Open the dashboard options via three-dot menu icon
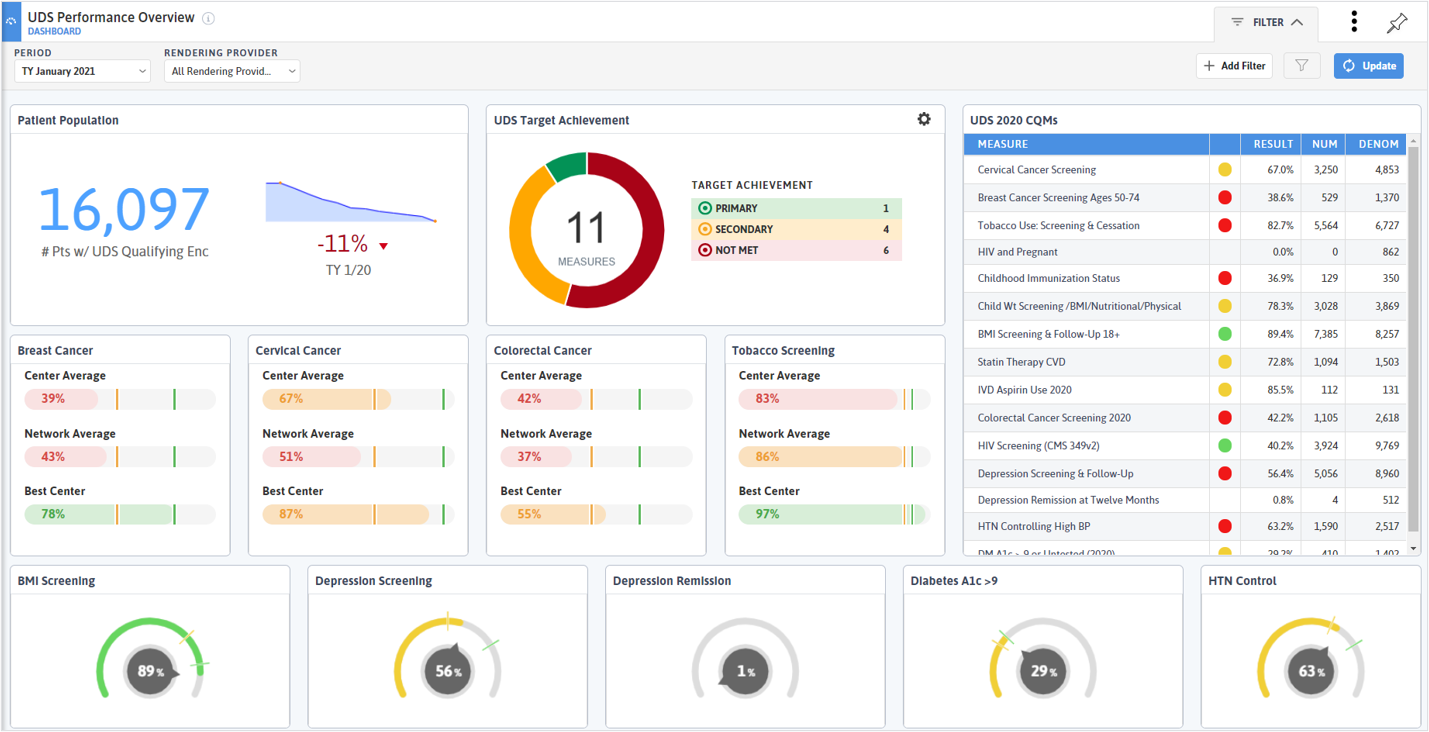 pyautogui.click(x=1353, y=20)
